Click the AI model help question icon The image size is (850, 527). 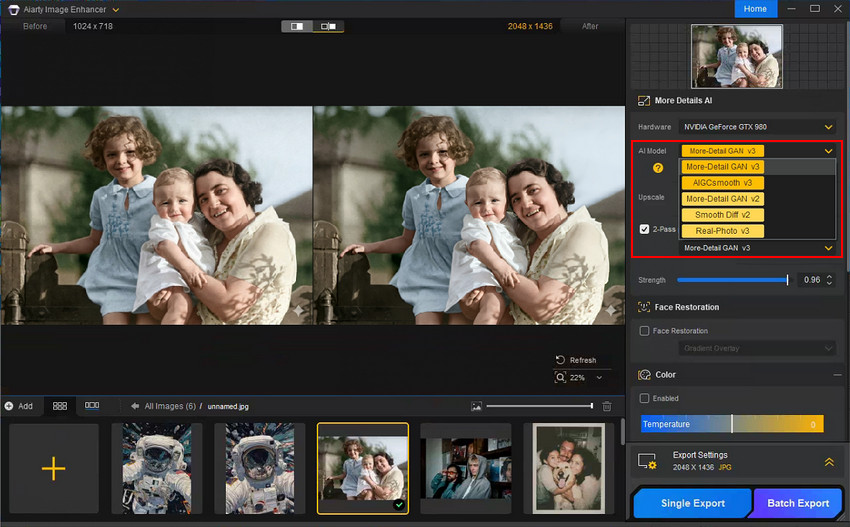point(658,168)
